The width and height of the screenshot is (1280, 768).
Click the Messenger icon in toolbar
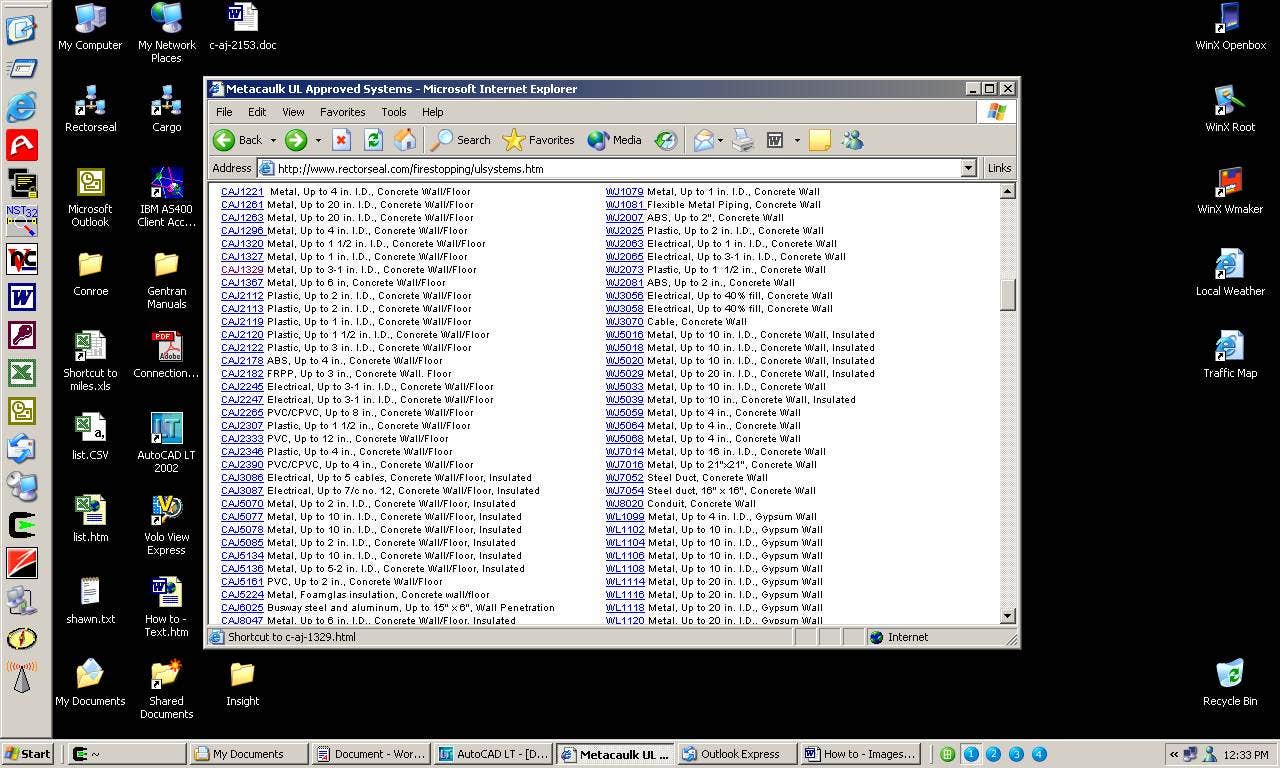(x=852, y=140)
